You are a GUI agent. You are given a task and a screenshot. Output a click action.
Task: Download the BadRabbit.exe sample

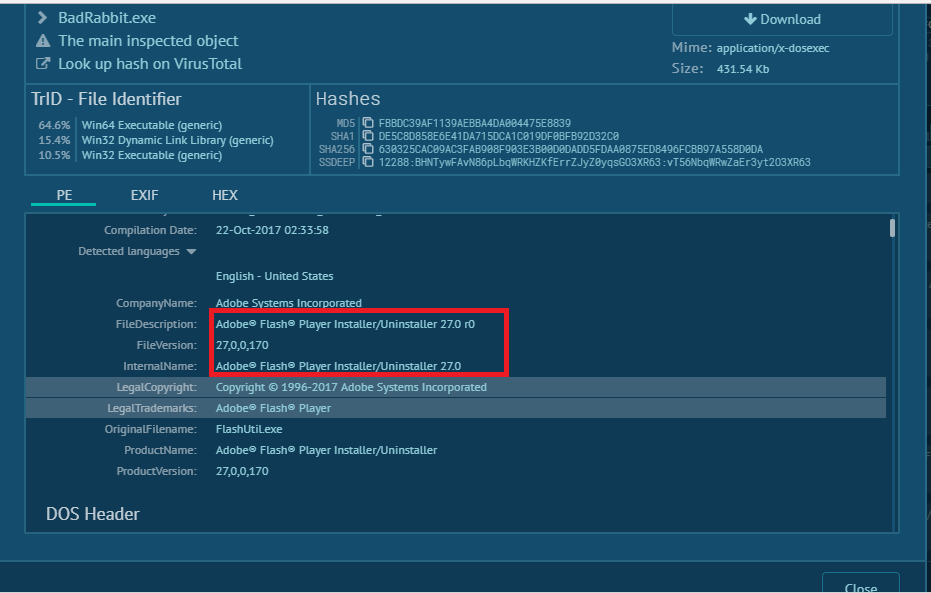point(782,20)
